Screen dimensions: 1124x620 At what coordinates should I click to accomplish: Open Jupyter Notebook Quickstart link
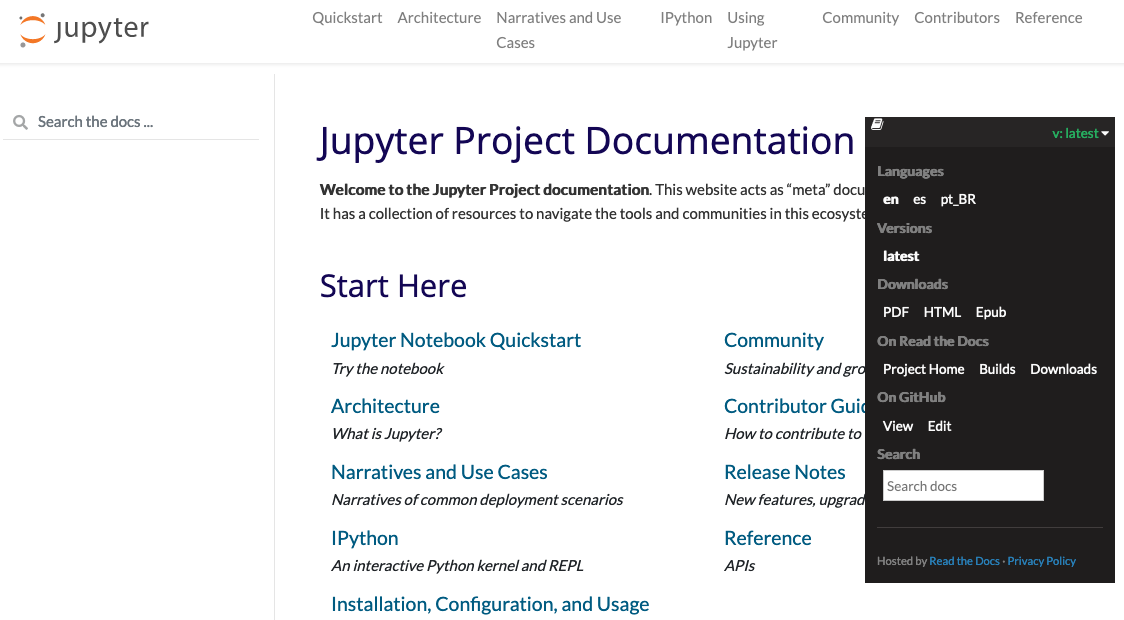(x=456, y=340)
